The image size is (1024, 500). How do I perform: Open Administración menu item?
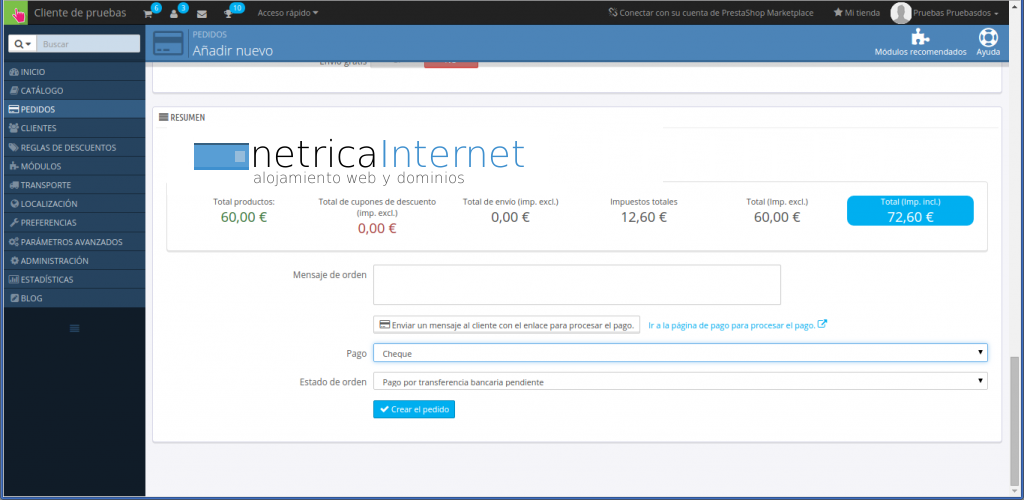point(74,261)
